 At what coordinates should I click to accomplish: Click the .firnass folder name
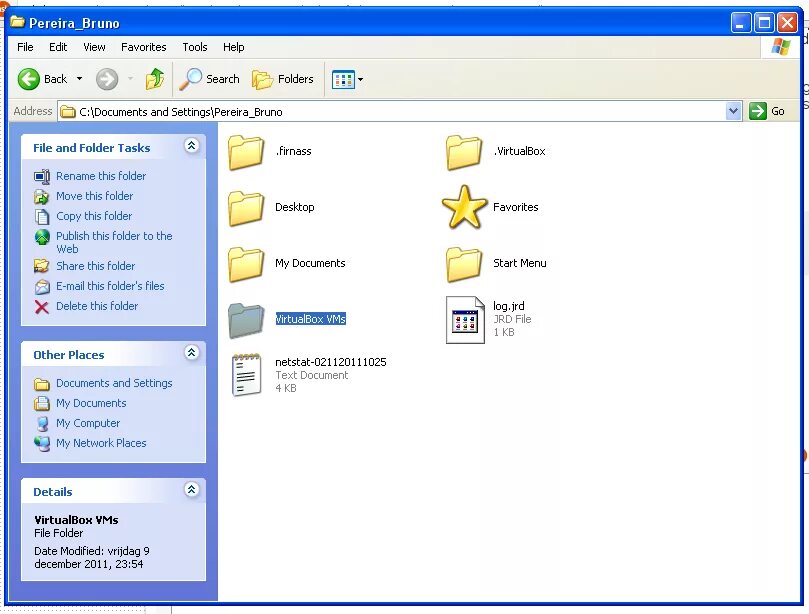294,151
